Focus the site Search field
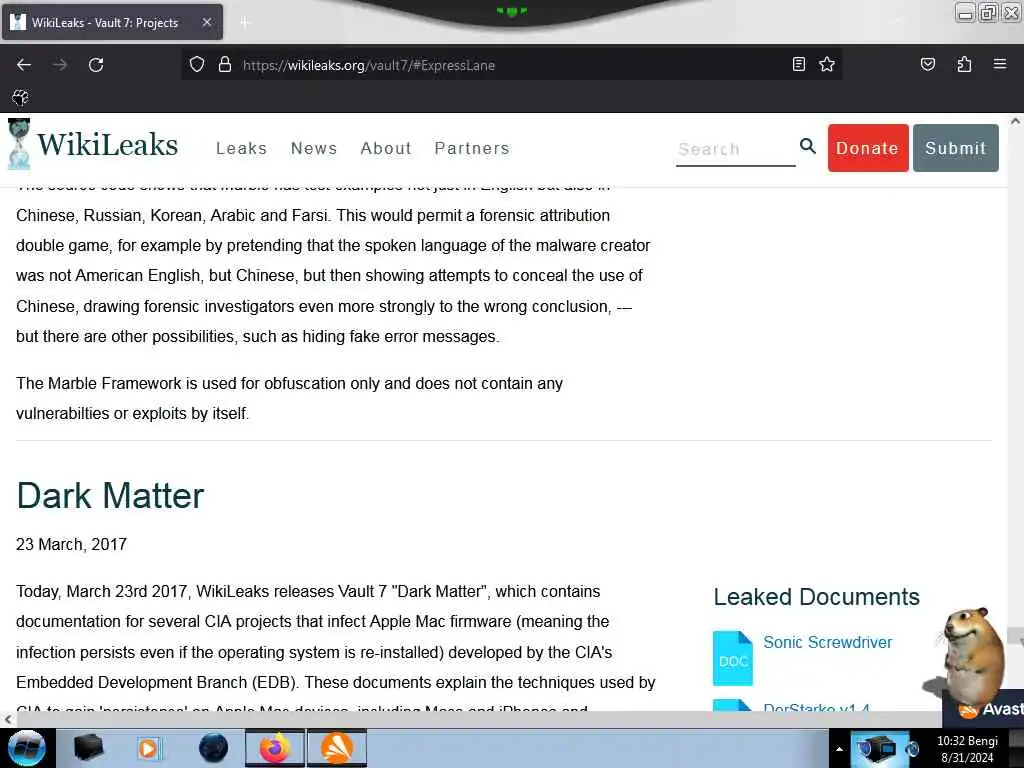Image resolution: width=1024 pixels, height=768 pixels. point(735,150)
